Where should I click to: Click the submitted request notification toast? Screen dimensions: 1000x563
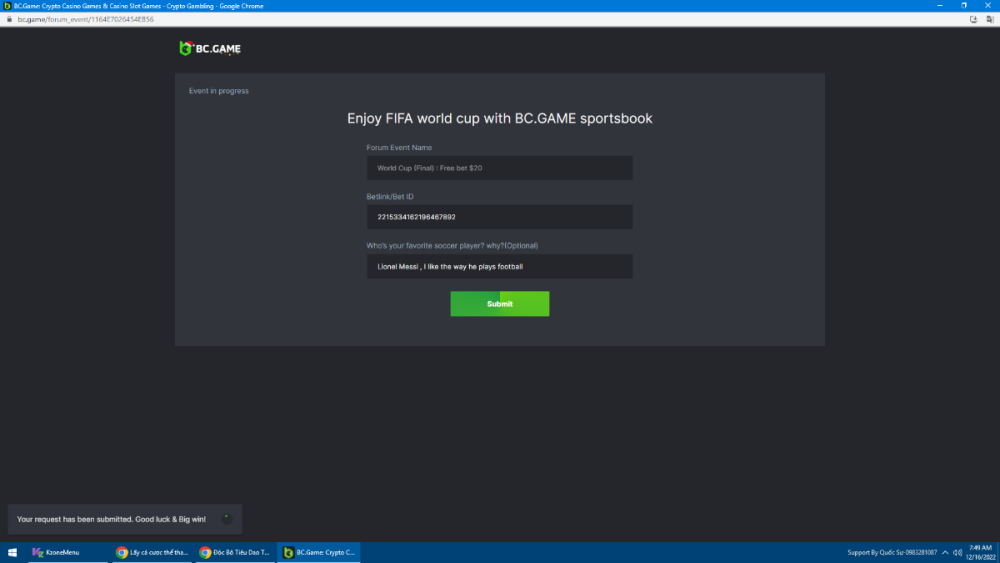112,519
